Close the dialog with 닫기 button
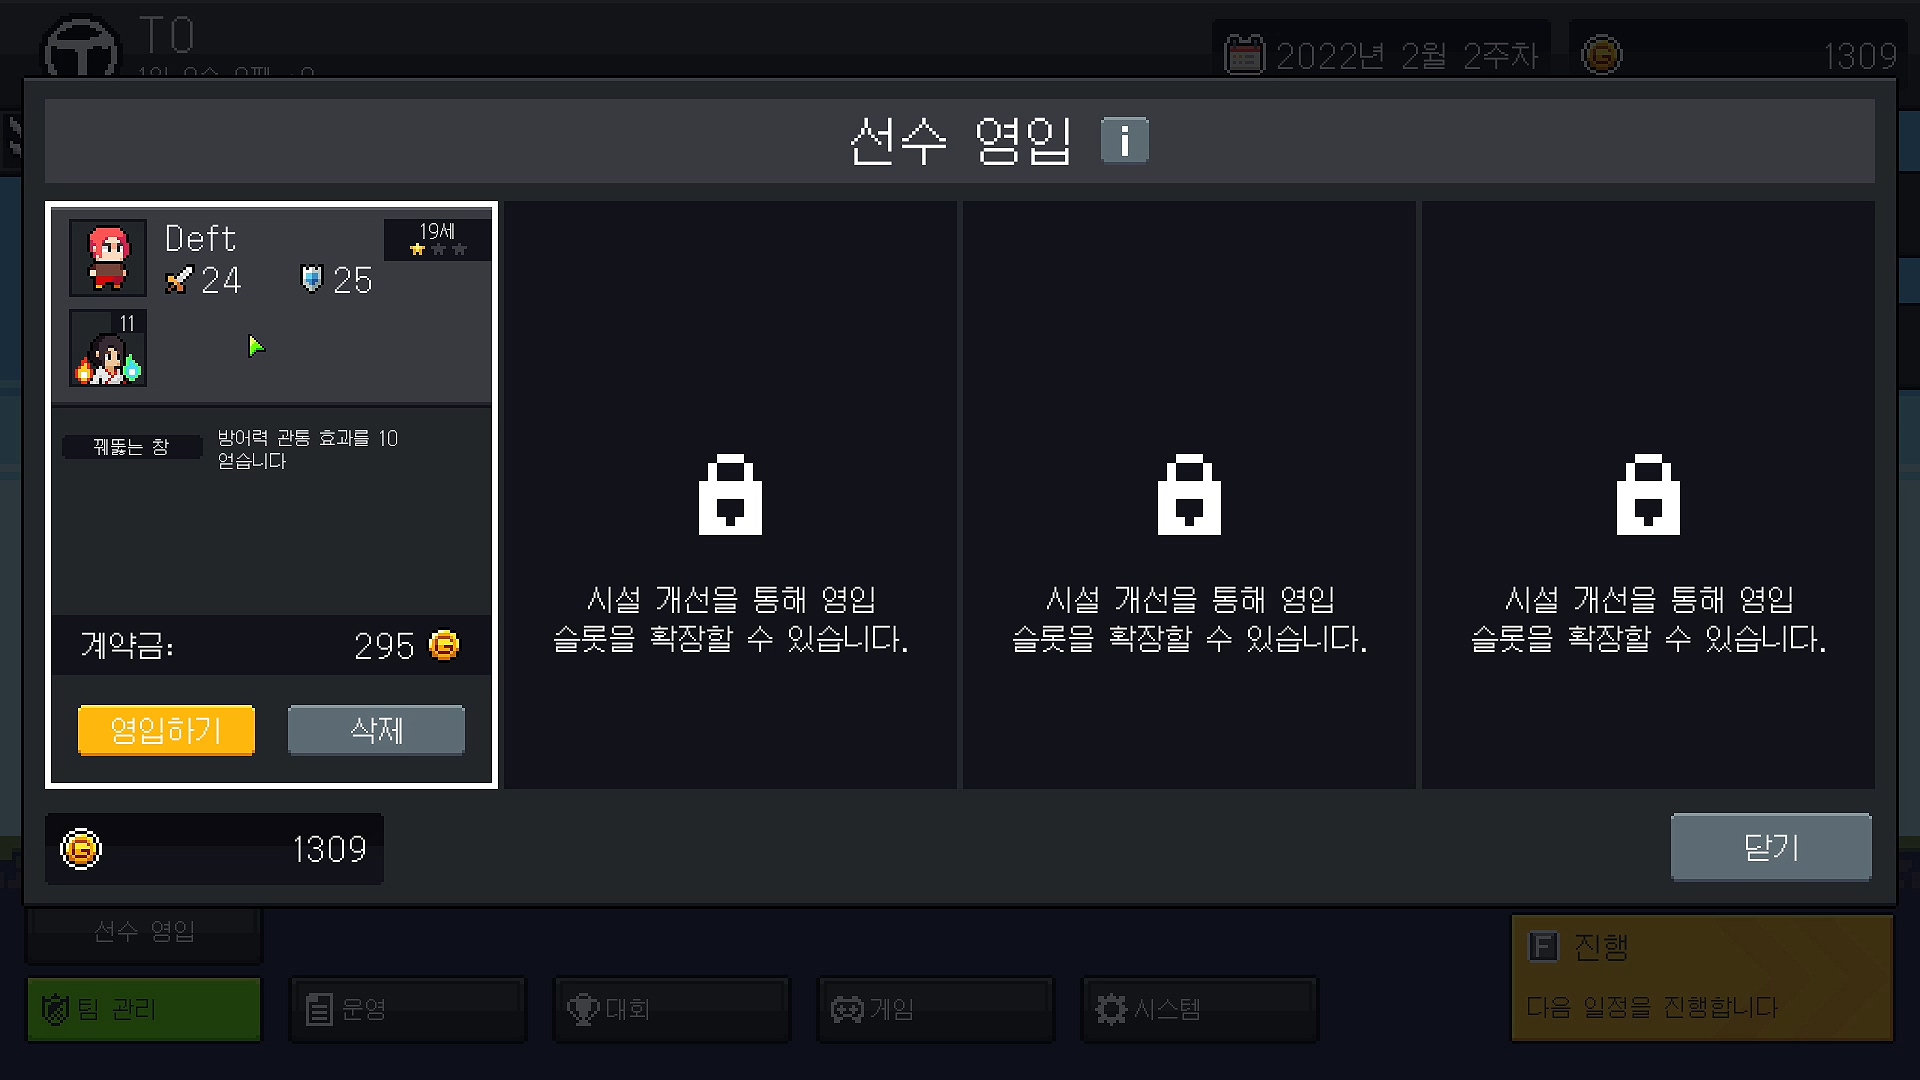 pos(1771,847)
